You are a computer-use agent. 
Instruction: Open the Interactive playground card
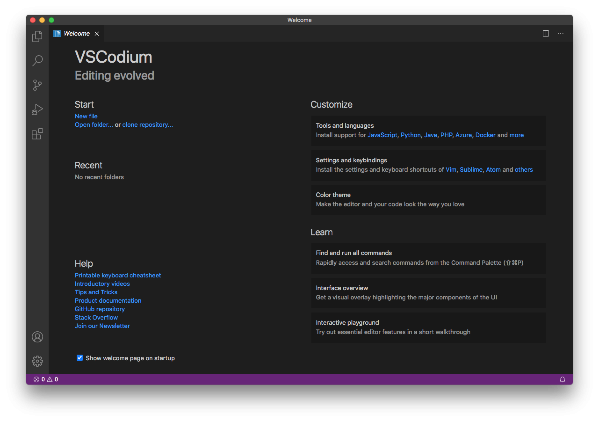(428, 328)
